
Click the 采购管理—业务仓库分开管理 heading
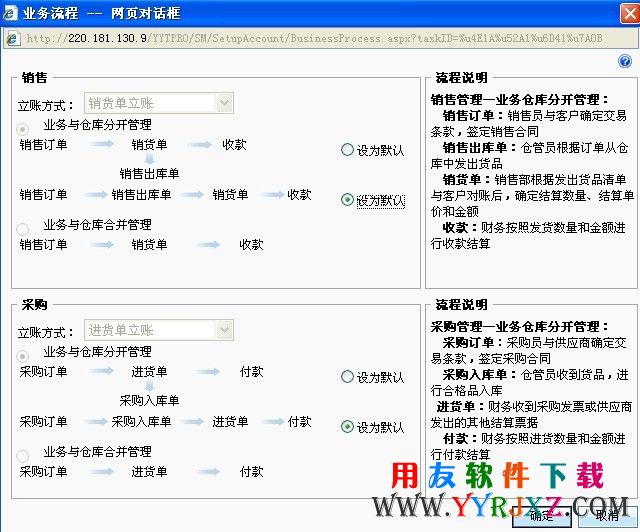click(x=519, y=327)
